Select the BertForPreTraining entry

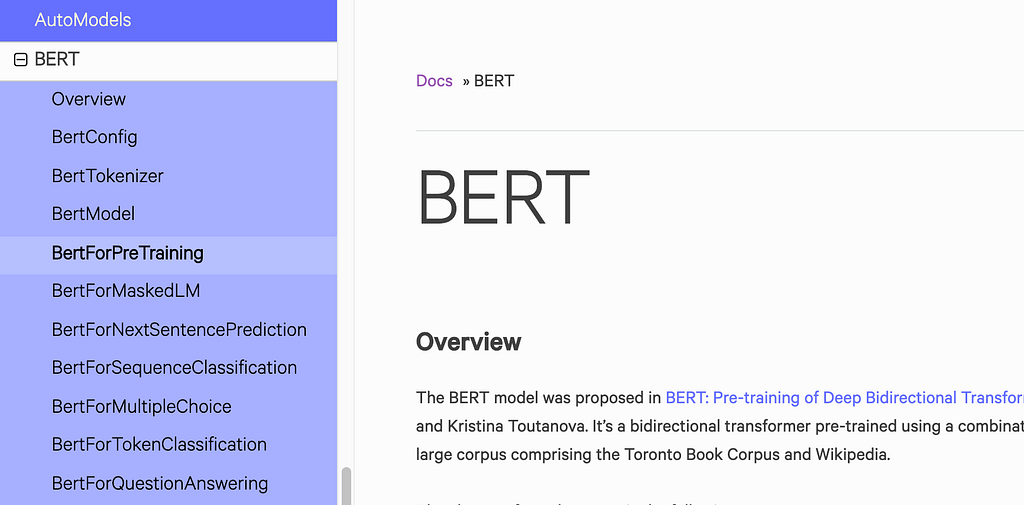[128, 253]
